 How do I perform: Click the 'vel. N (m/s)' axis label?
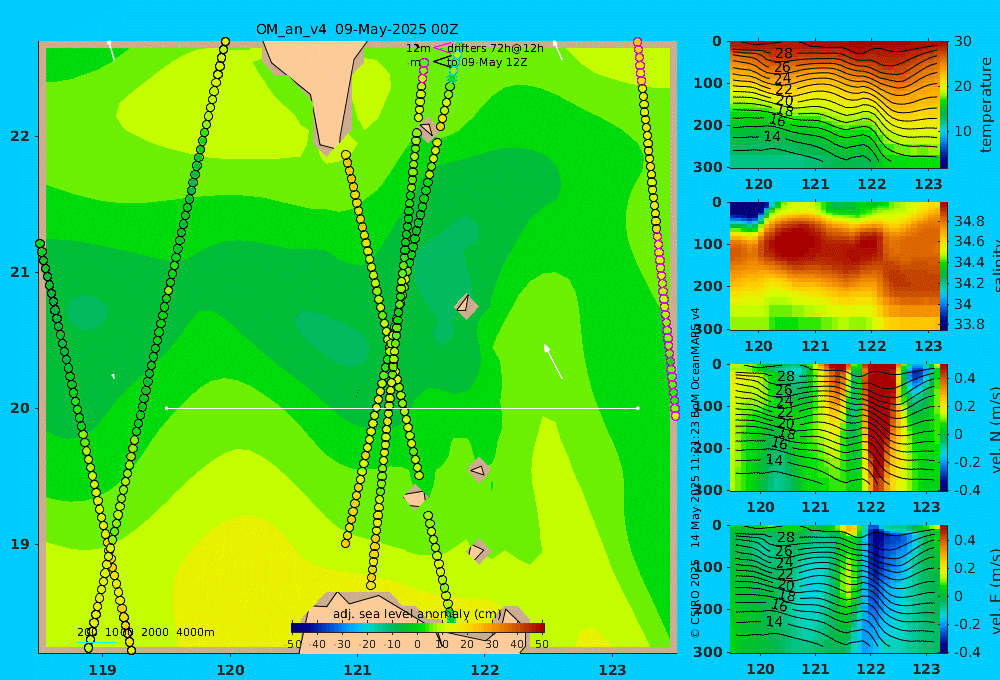click(x=994, y=429)
